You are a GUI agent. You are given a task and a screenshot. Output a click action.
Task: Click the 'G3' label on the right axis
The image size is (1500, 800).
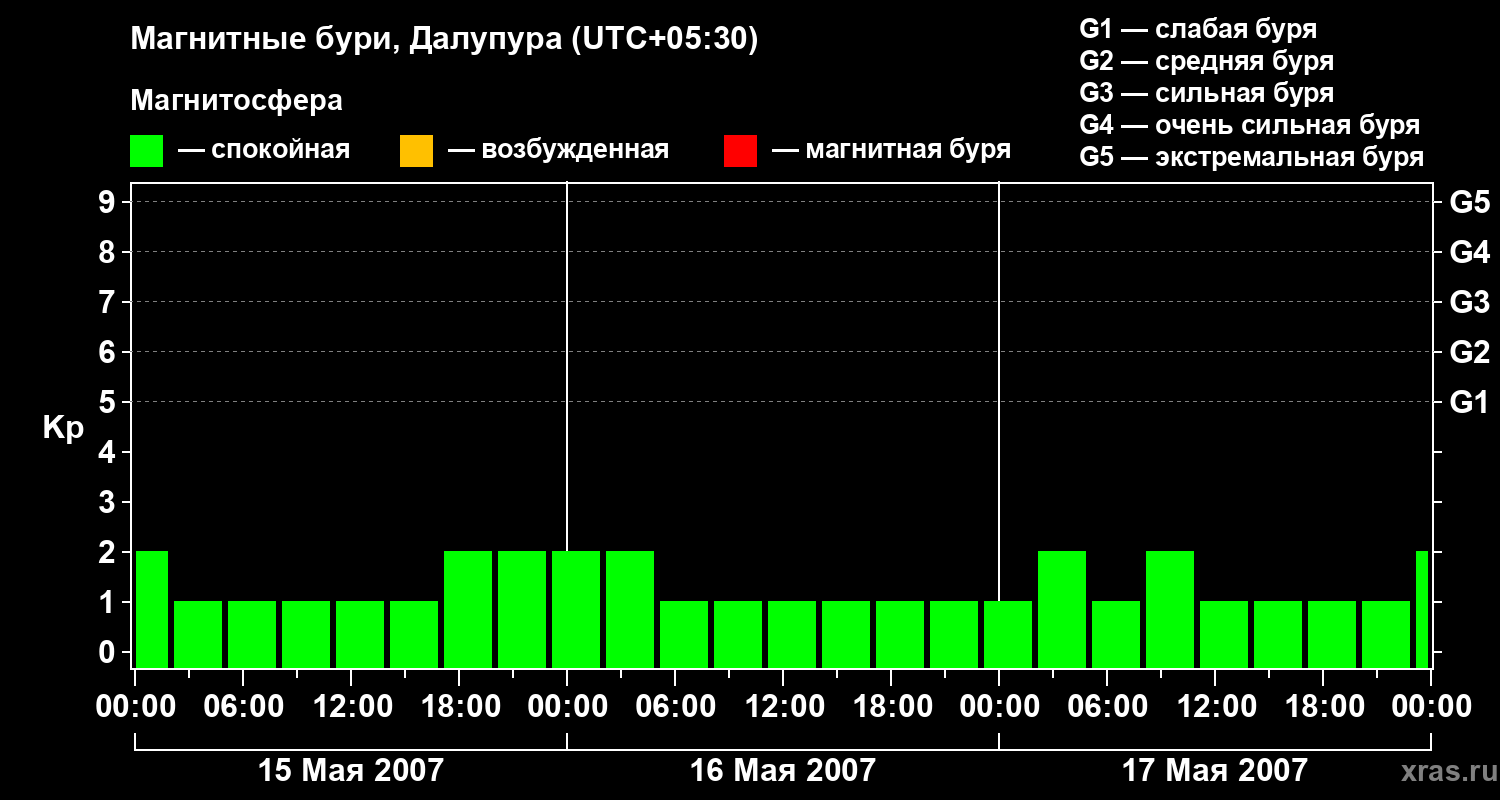tap(1469, 302)
